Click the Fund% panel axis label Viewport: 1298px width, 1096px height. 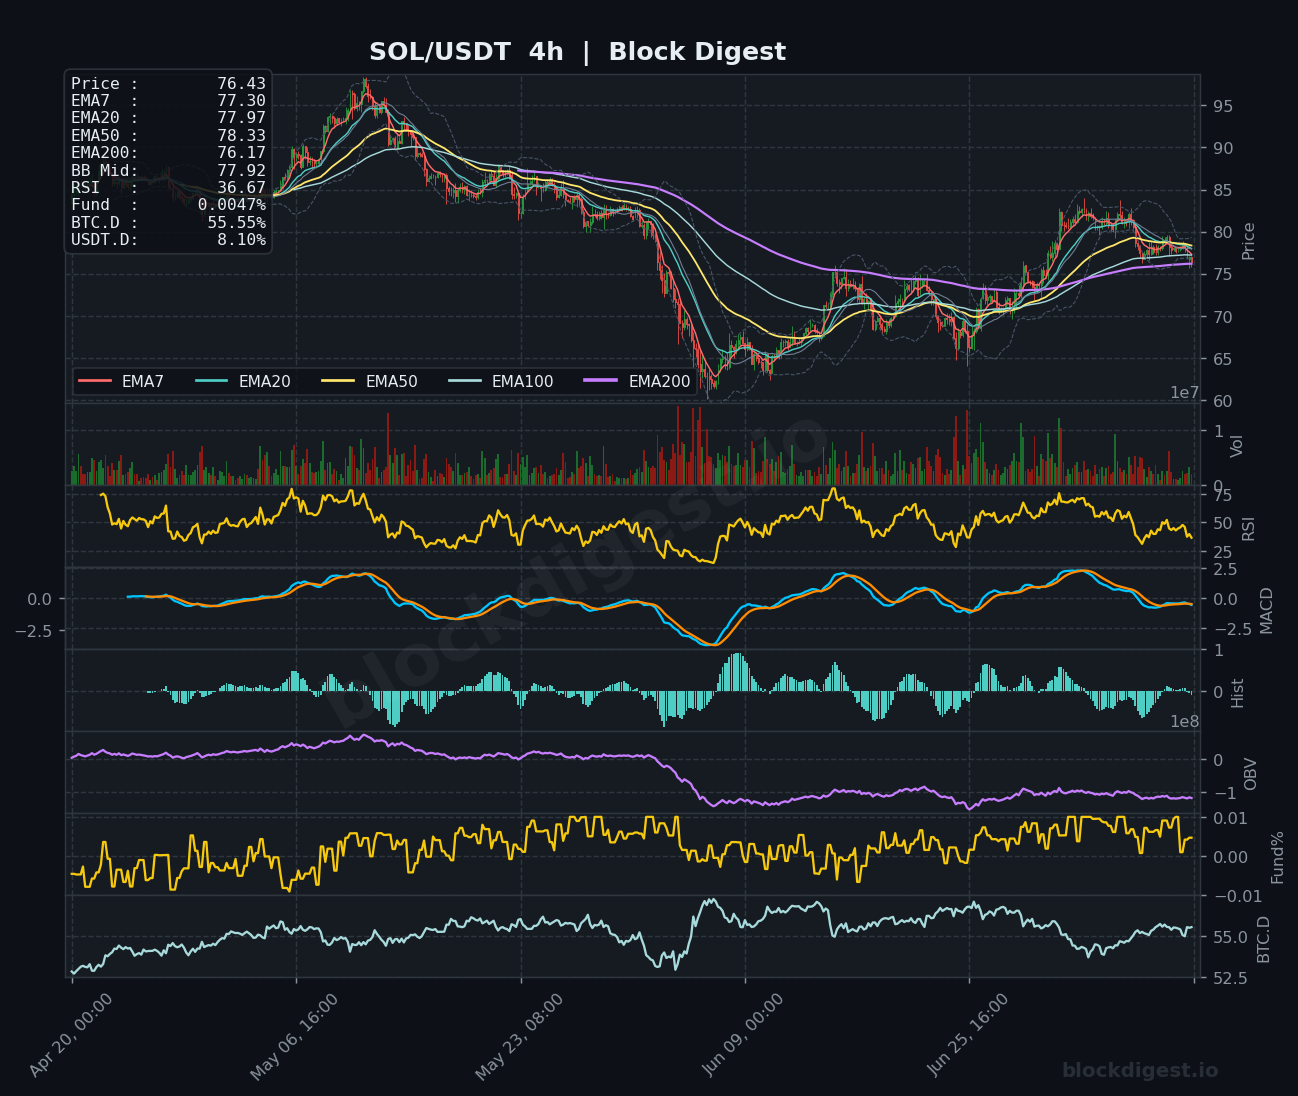(1277, 857)
